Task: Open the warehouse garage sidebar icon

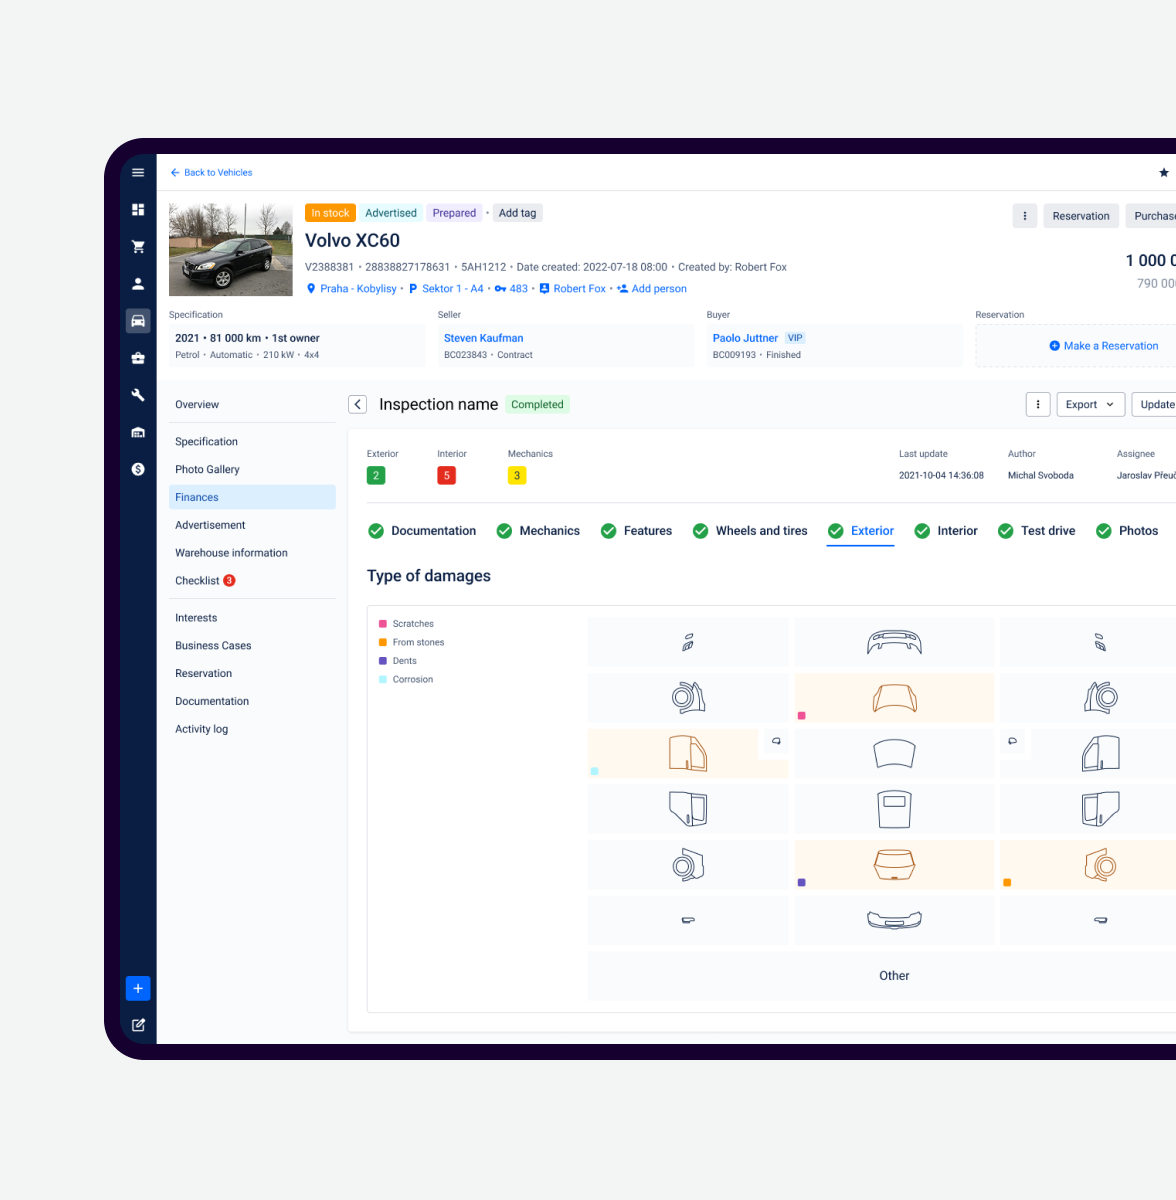Action: (x=138, y=432)
